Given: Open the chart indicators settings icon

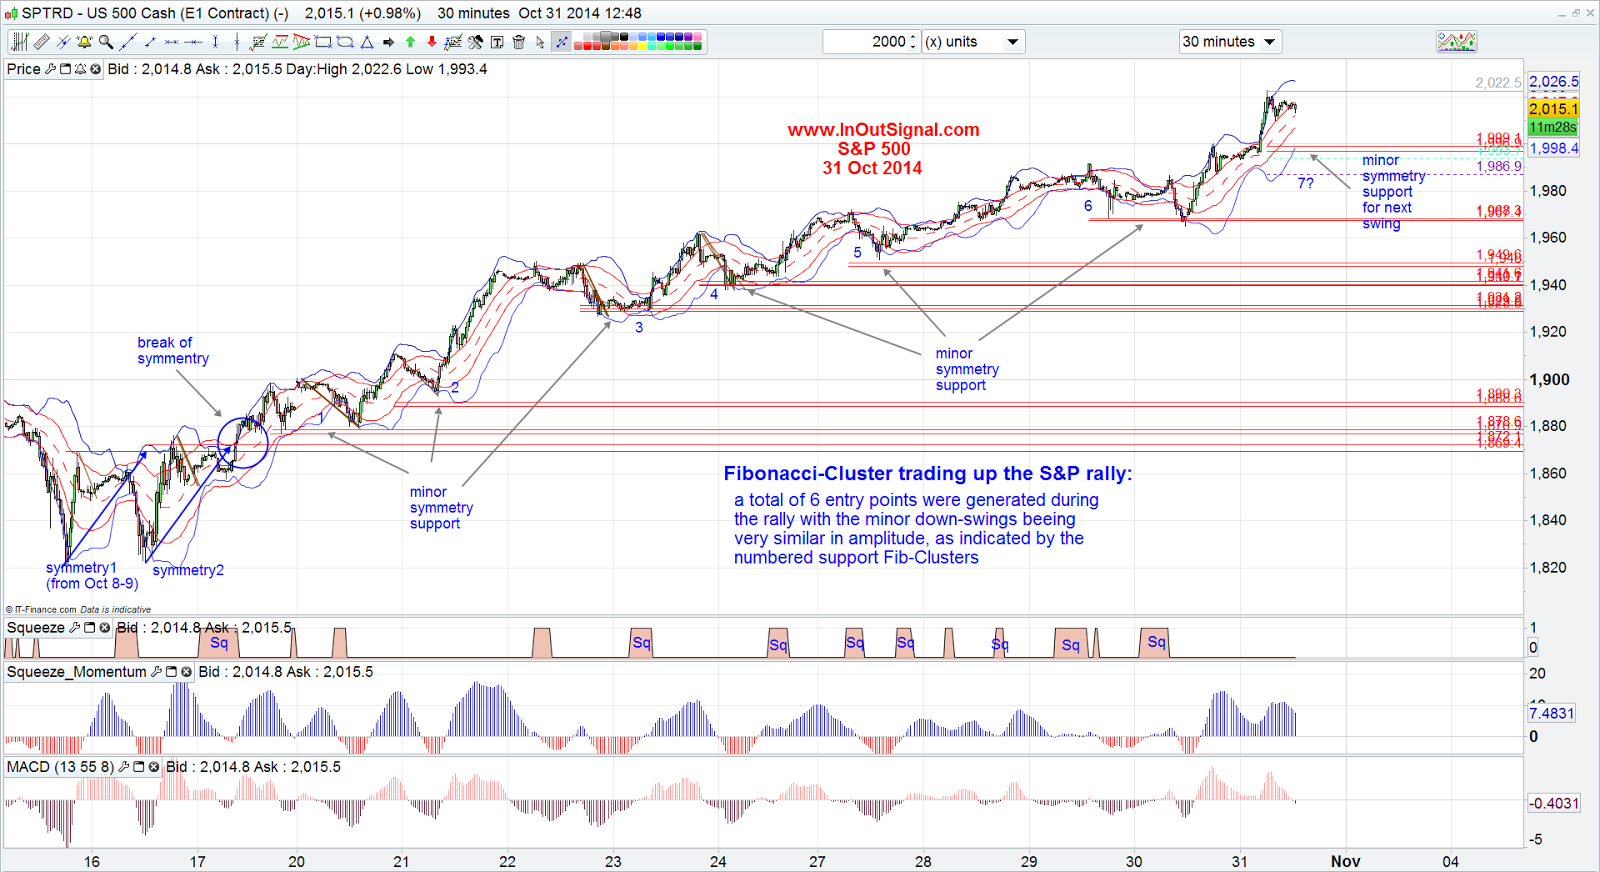Looking at the screenshot, I should pyautogui.click(x=20, y=42).
